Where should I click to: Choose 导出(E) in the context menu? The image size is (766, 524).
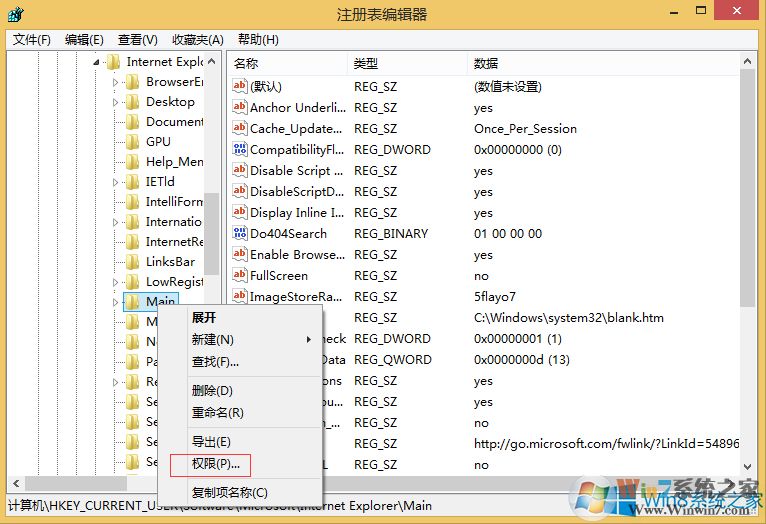(211, 441)
